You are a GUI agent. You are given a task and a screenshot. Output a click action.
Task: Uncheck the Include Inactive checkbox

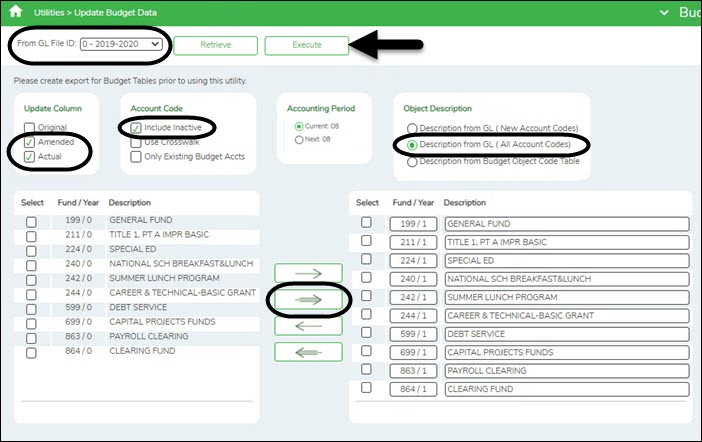(x=136, y=128)
